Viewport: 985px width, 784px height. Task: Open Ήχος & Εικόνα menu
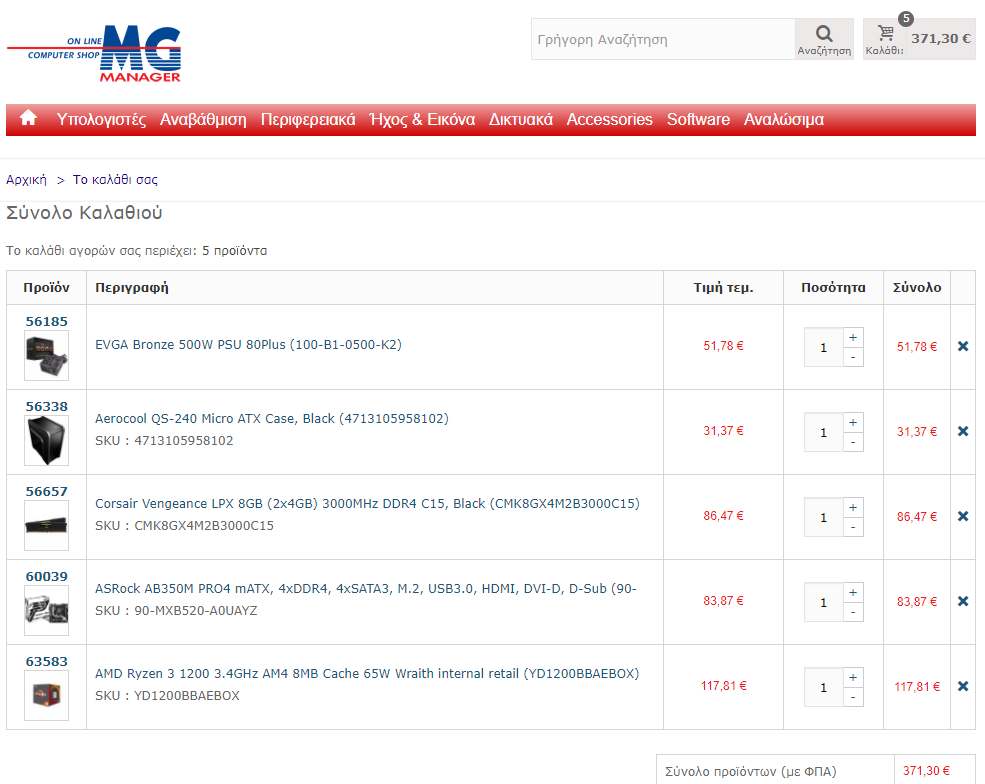[422, 119]
